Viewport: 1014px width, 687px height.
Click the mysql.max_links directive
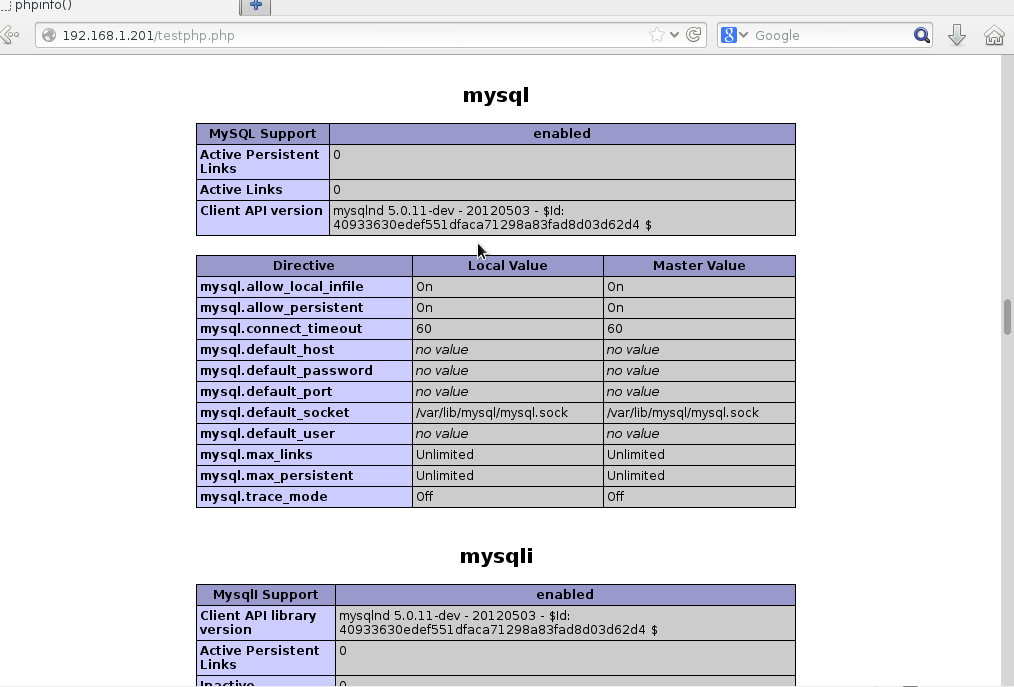click(304, 455)
